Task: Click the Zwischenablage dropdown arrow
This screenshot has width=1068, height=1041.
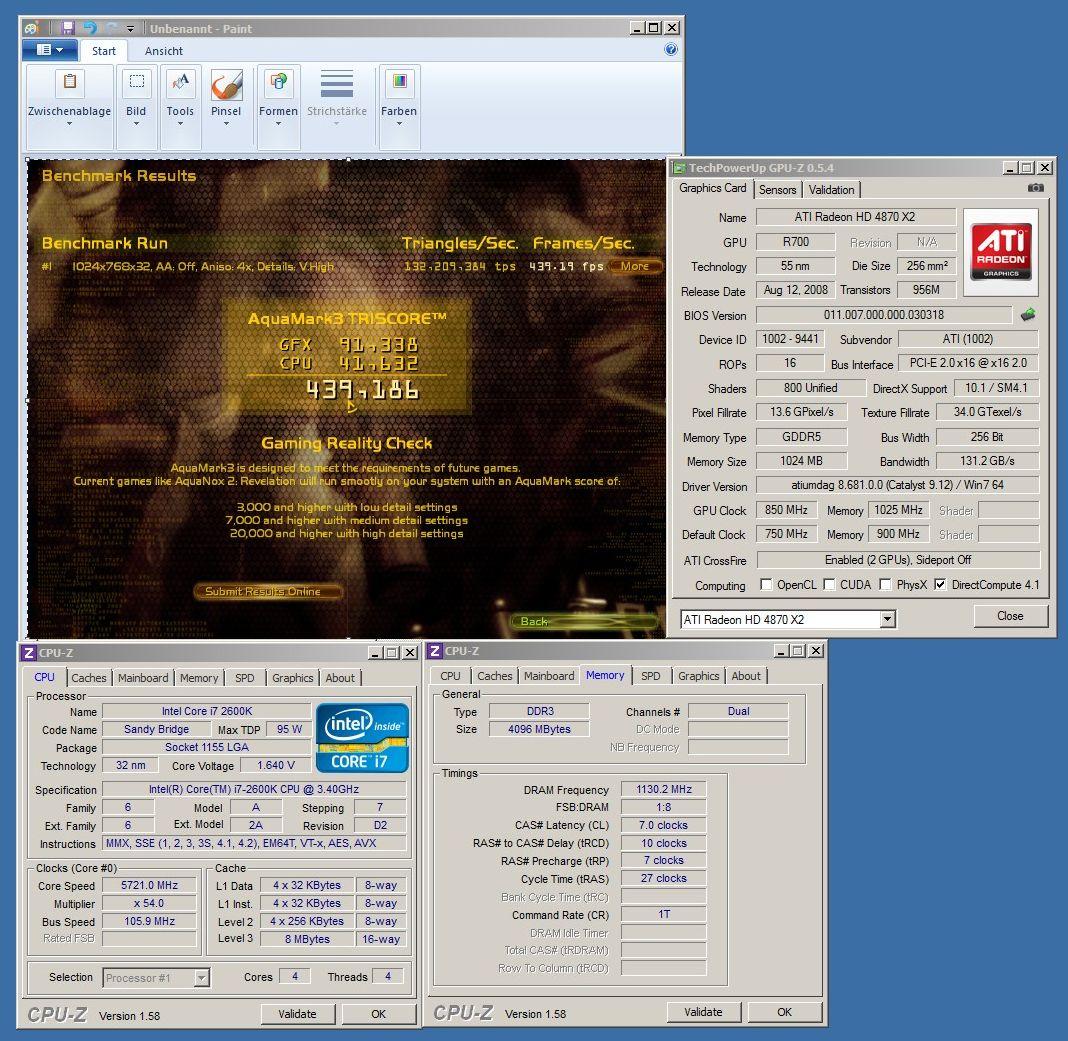Action: click(69, 124)
